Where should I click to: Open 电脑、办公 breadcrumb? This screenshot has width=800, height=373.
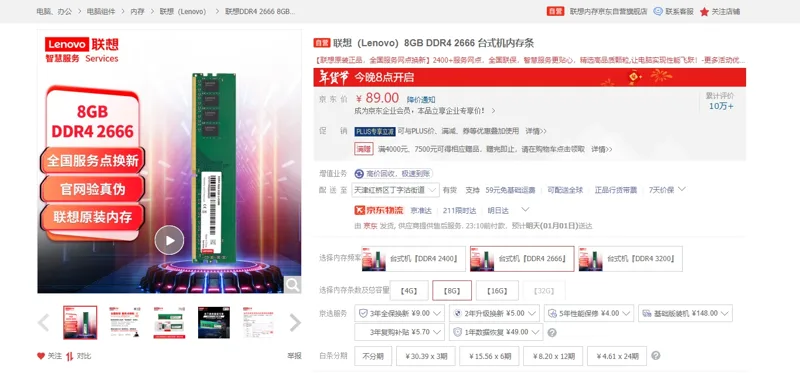click(54, 11)
